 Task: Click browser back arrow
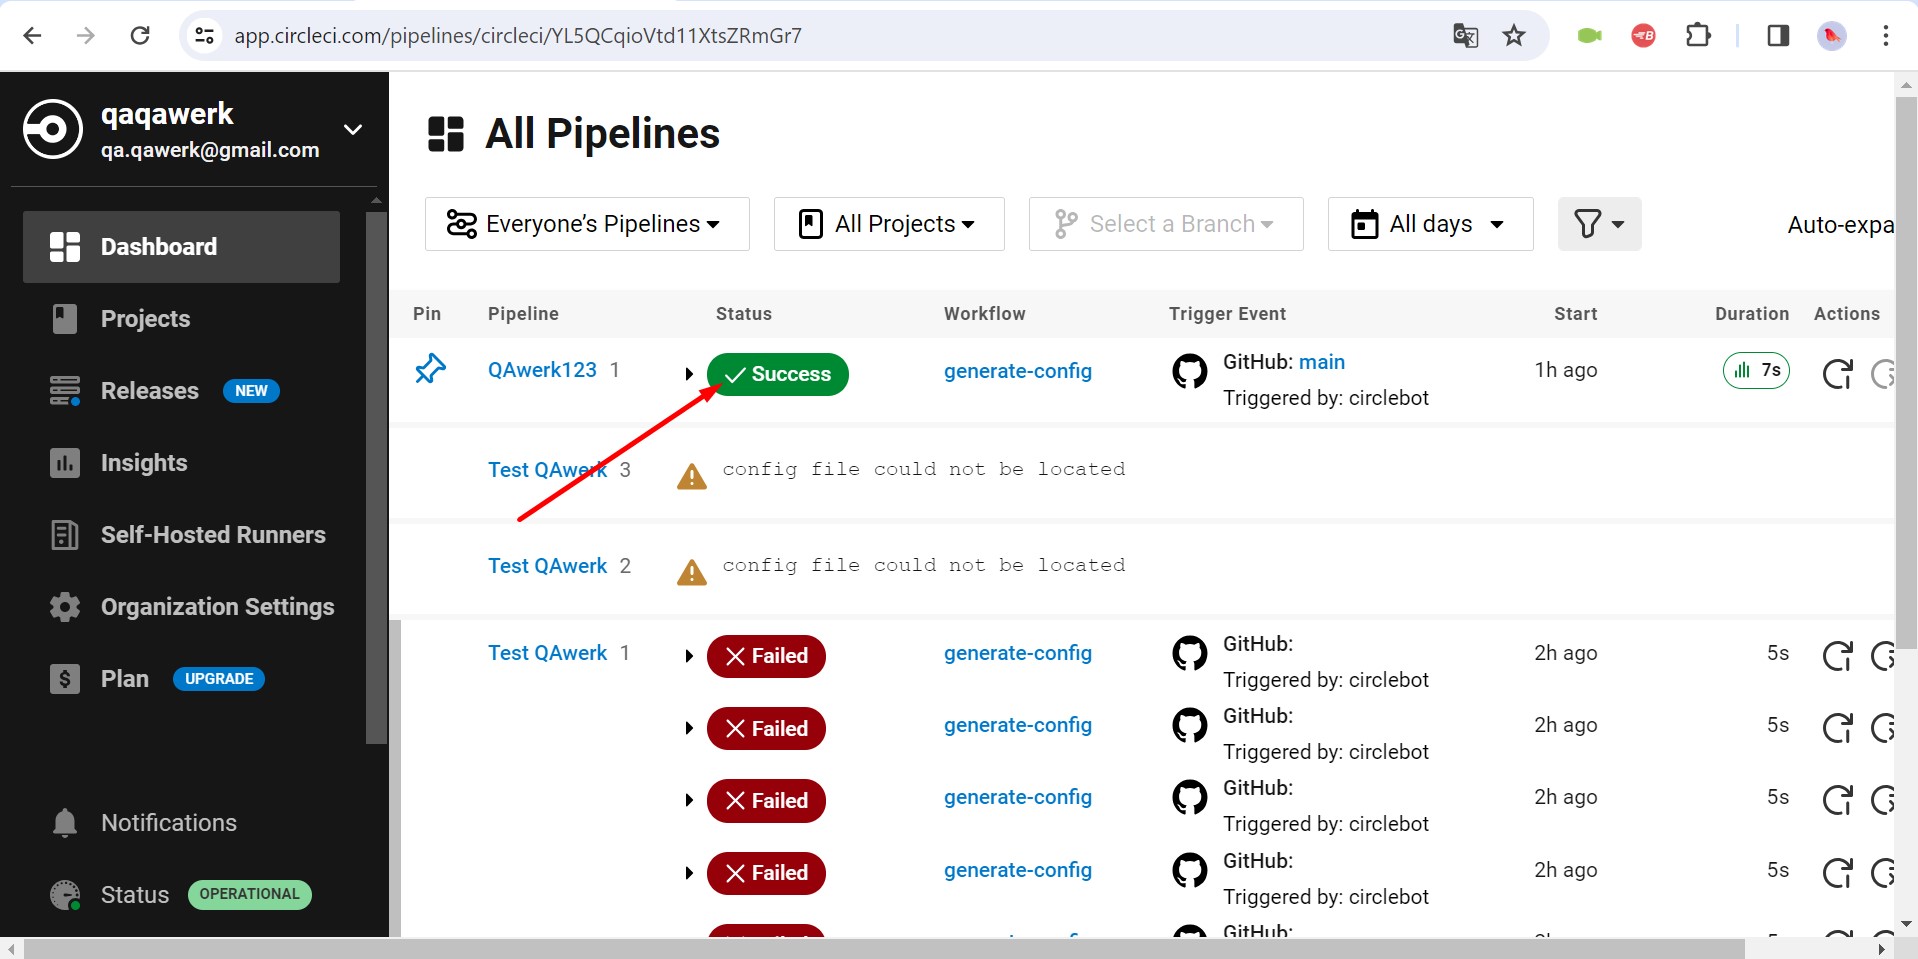pos(32,36)
